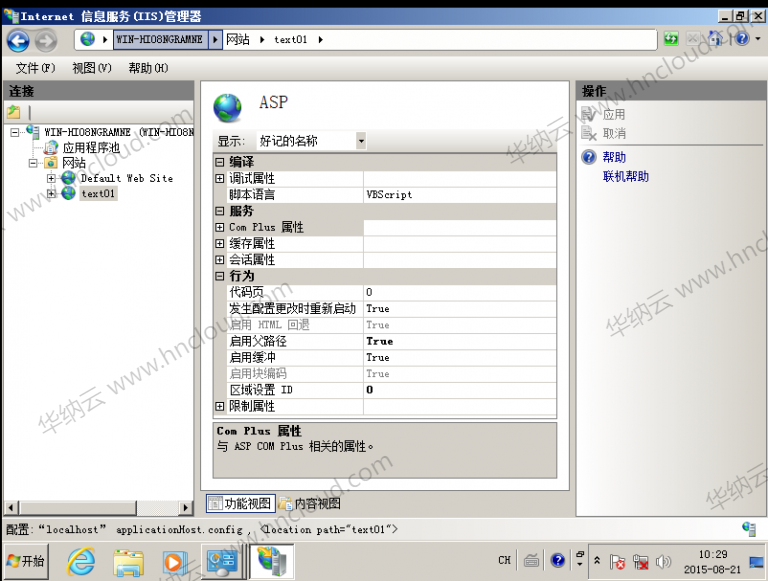This screenshot has height=581, width=768.
Task: Collapse the 服务 section
Action: [x=220, y=211]
